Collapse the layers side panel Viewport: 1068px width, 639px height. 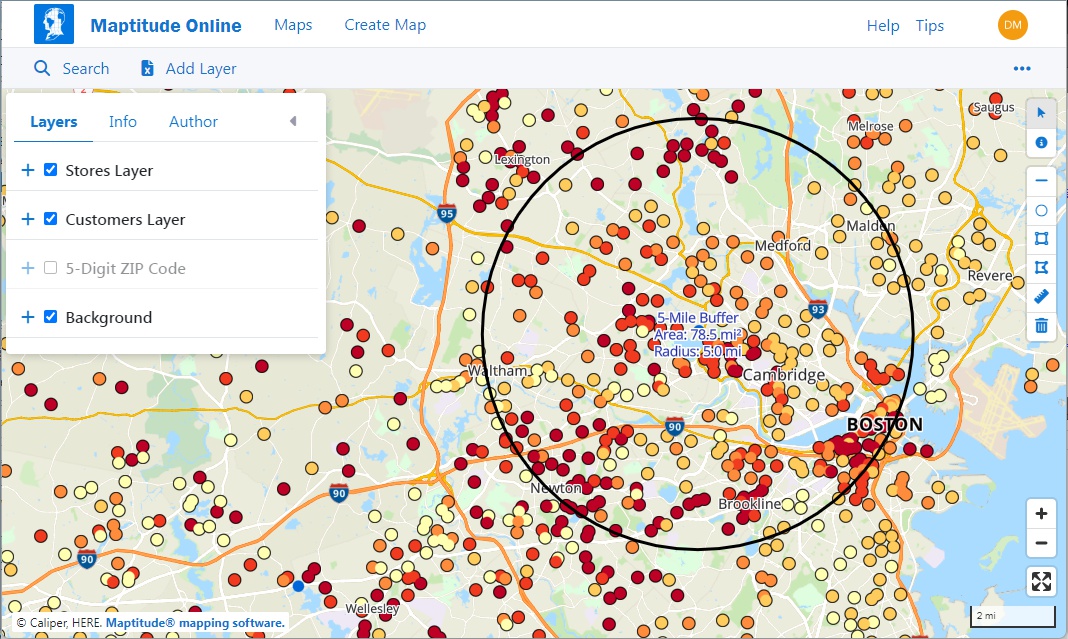[293, 122]
